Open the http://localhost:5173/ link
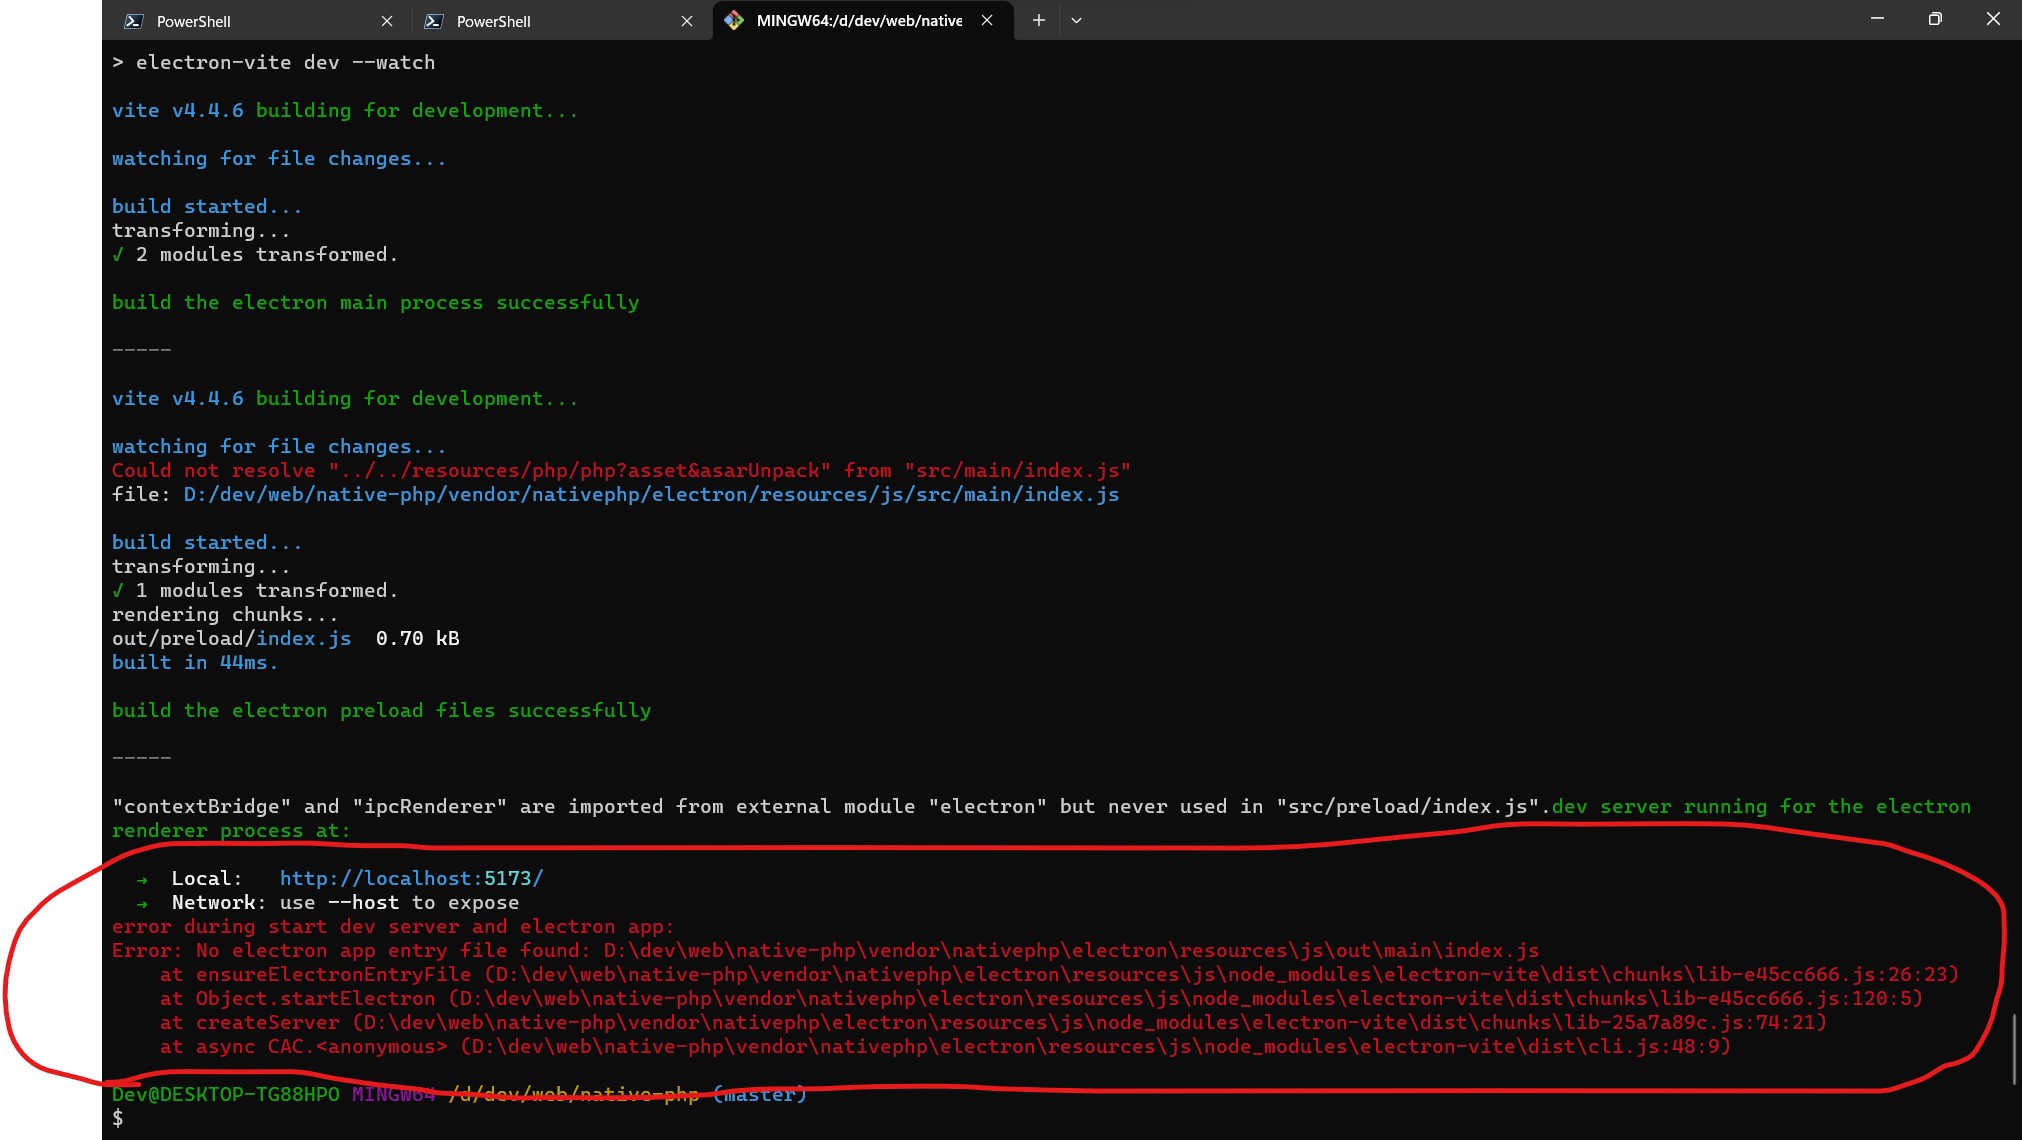Screen dimensions: 2022x1140 pos(411,877)
